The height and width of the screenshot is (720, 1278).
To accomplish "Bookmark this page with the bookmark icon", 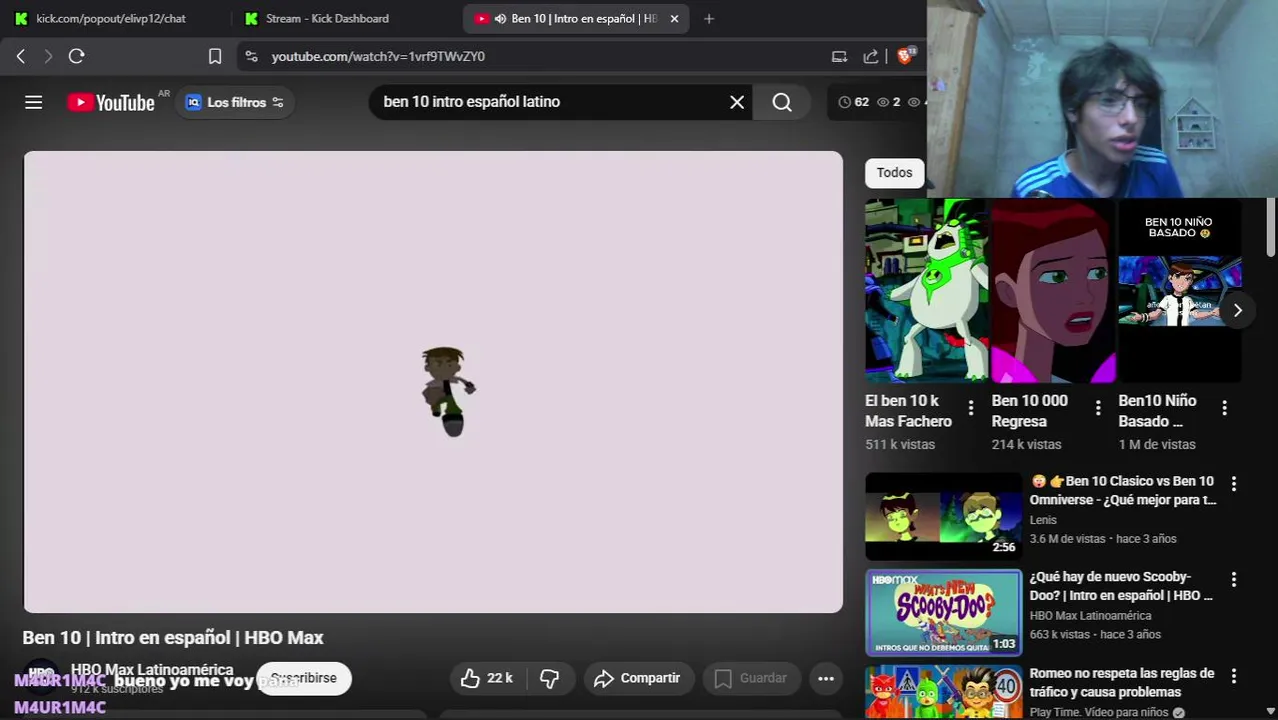I will pos(214,56).
